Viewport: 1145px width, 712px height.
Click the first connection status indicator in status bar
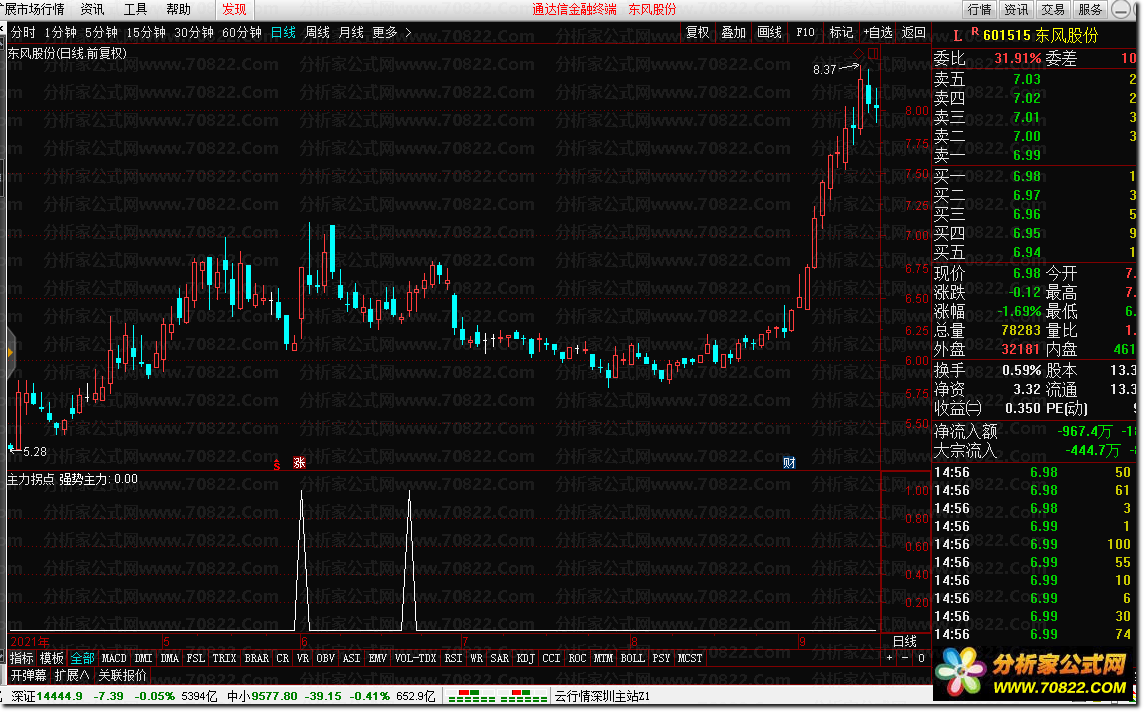(x=472, y=697)
